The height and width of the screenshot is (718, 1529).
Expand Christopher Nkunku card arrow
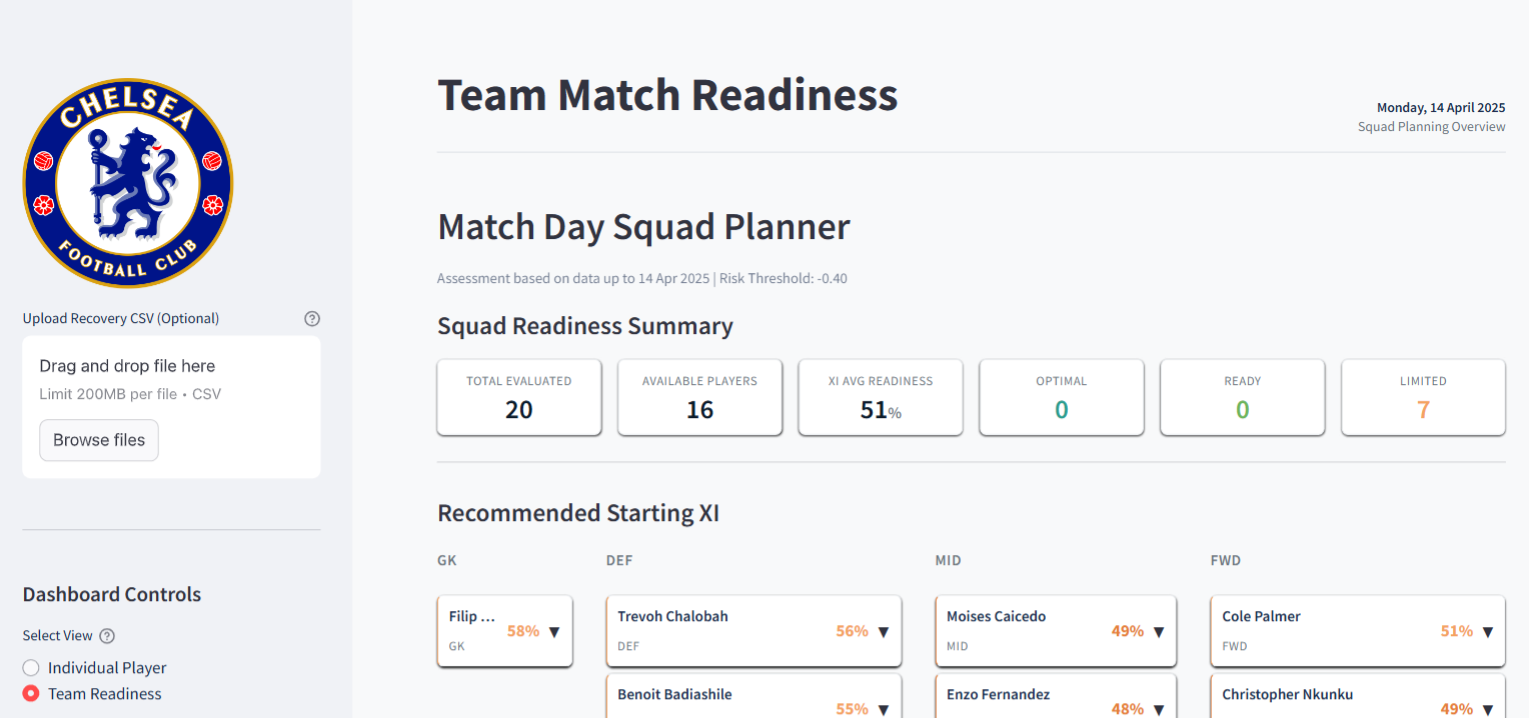point(1487,709)
